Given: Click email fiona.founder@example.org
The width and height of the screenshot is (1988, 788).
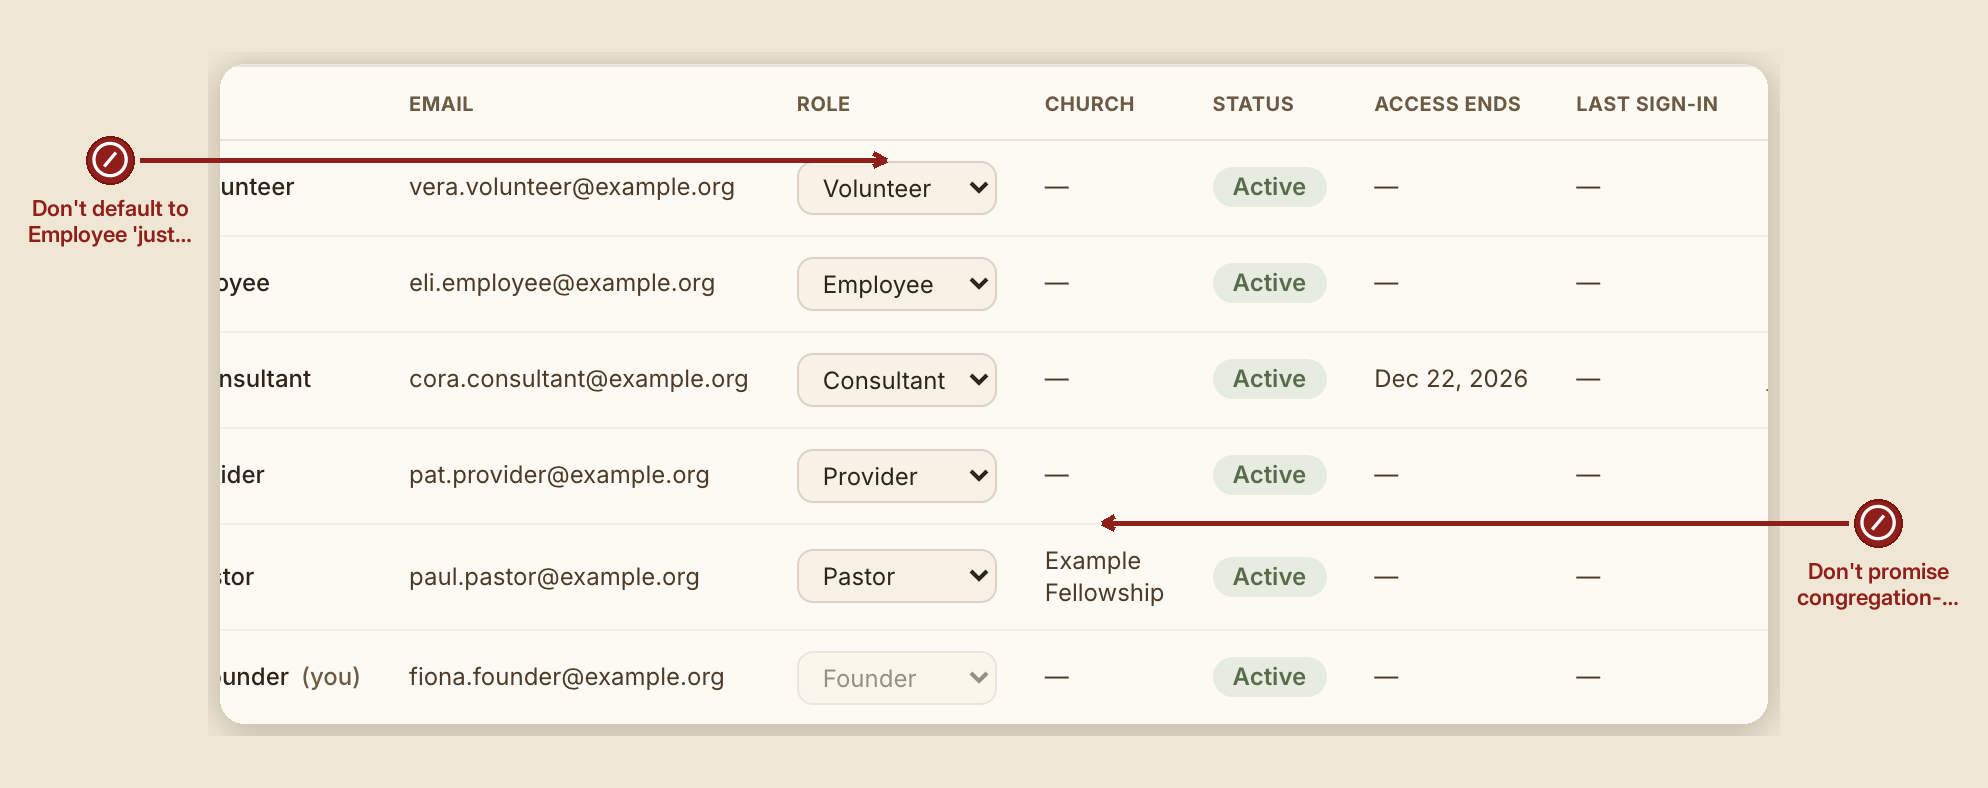Looking at the screenshot, I should tap(566, 677).
